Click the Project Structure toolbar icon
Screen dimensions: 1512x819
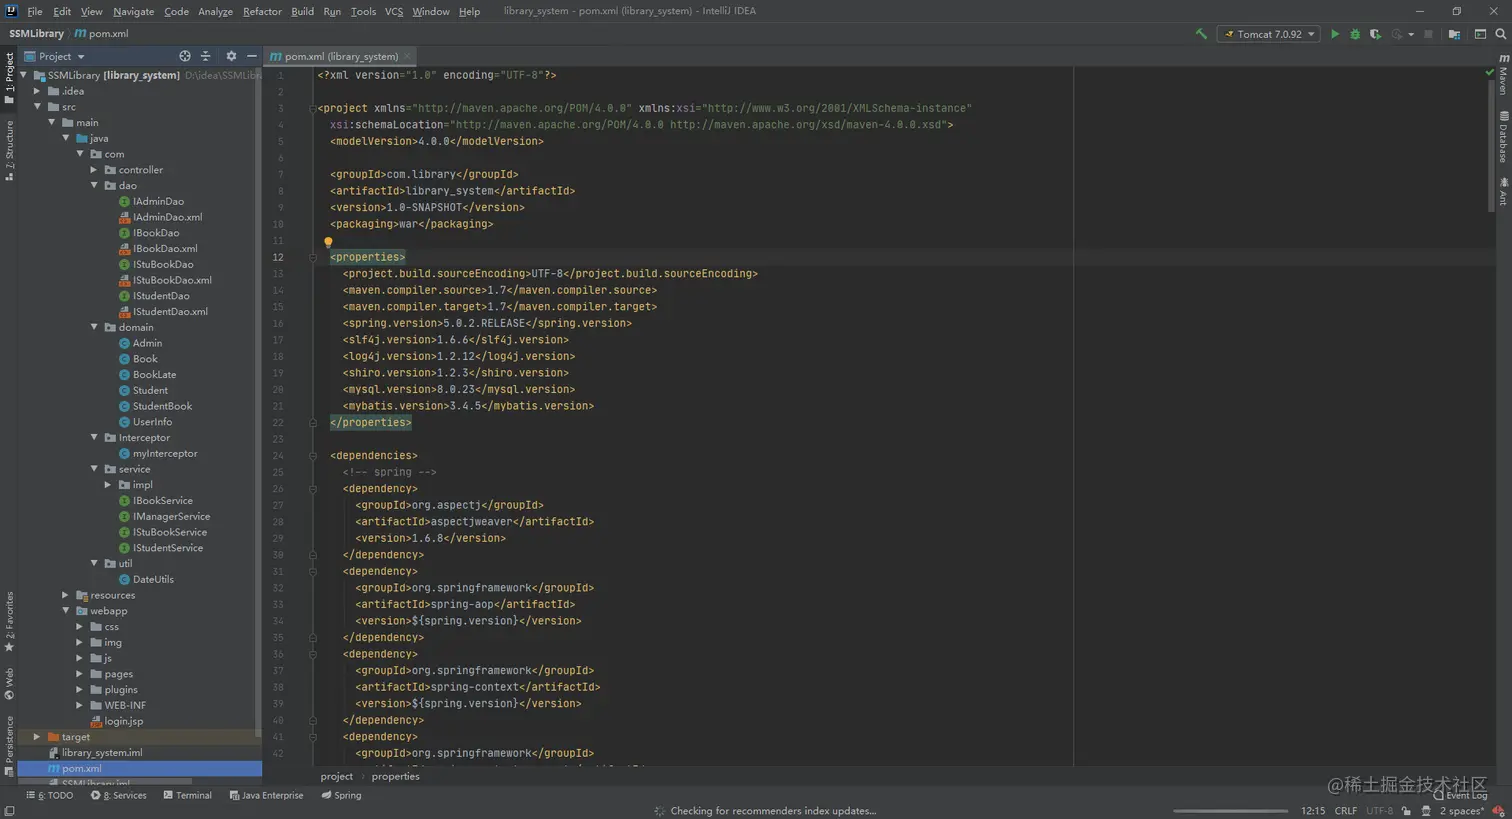click(x=1454, y=34)
